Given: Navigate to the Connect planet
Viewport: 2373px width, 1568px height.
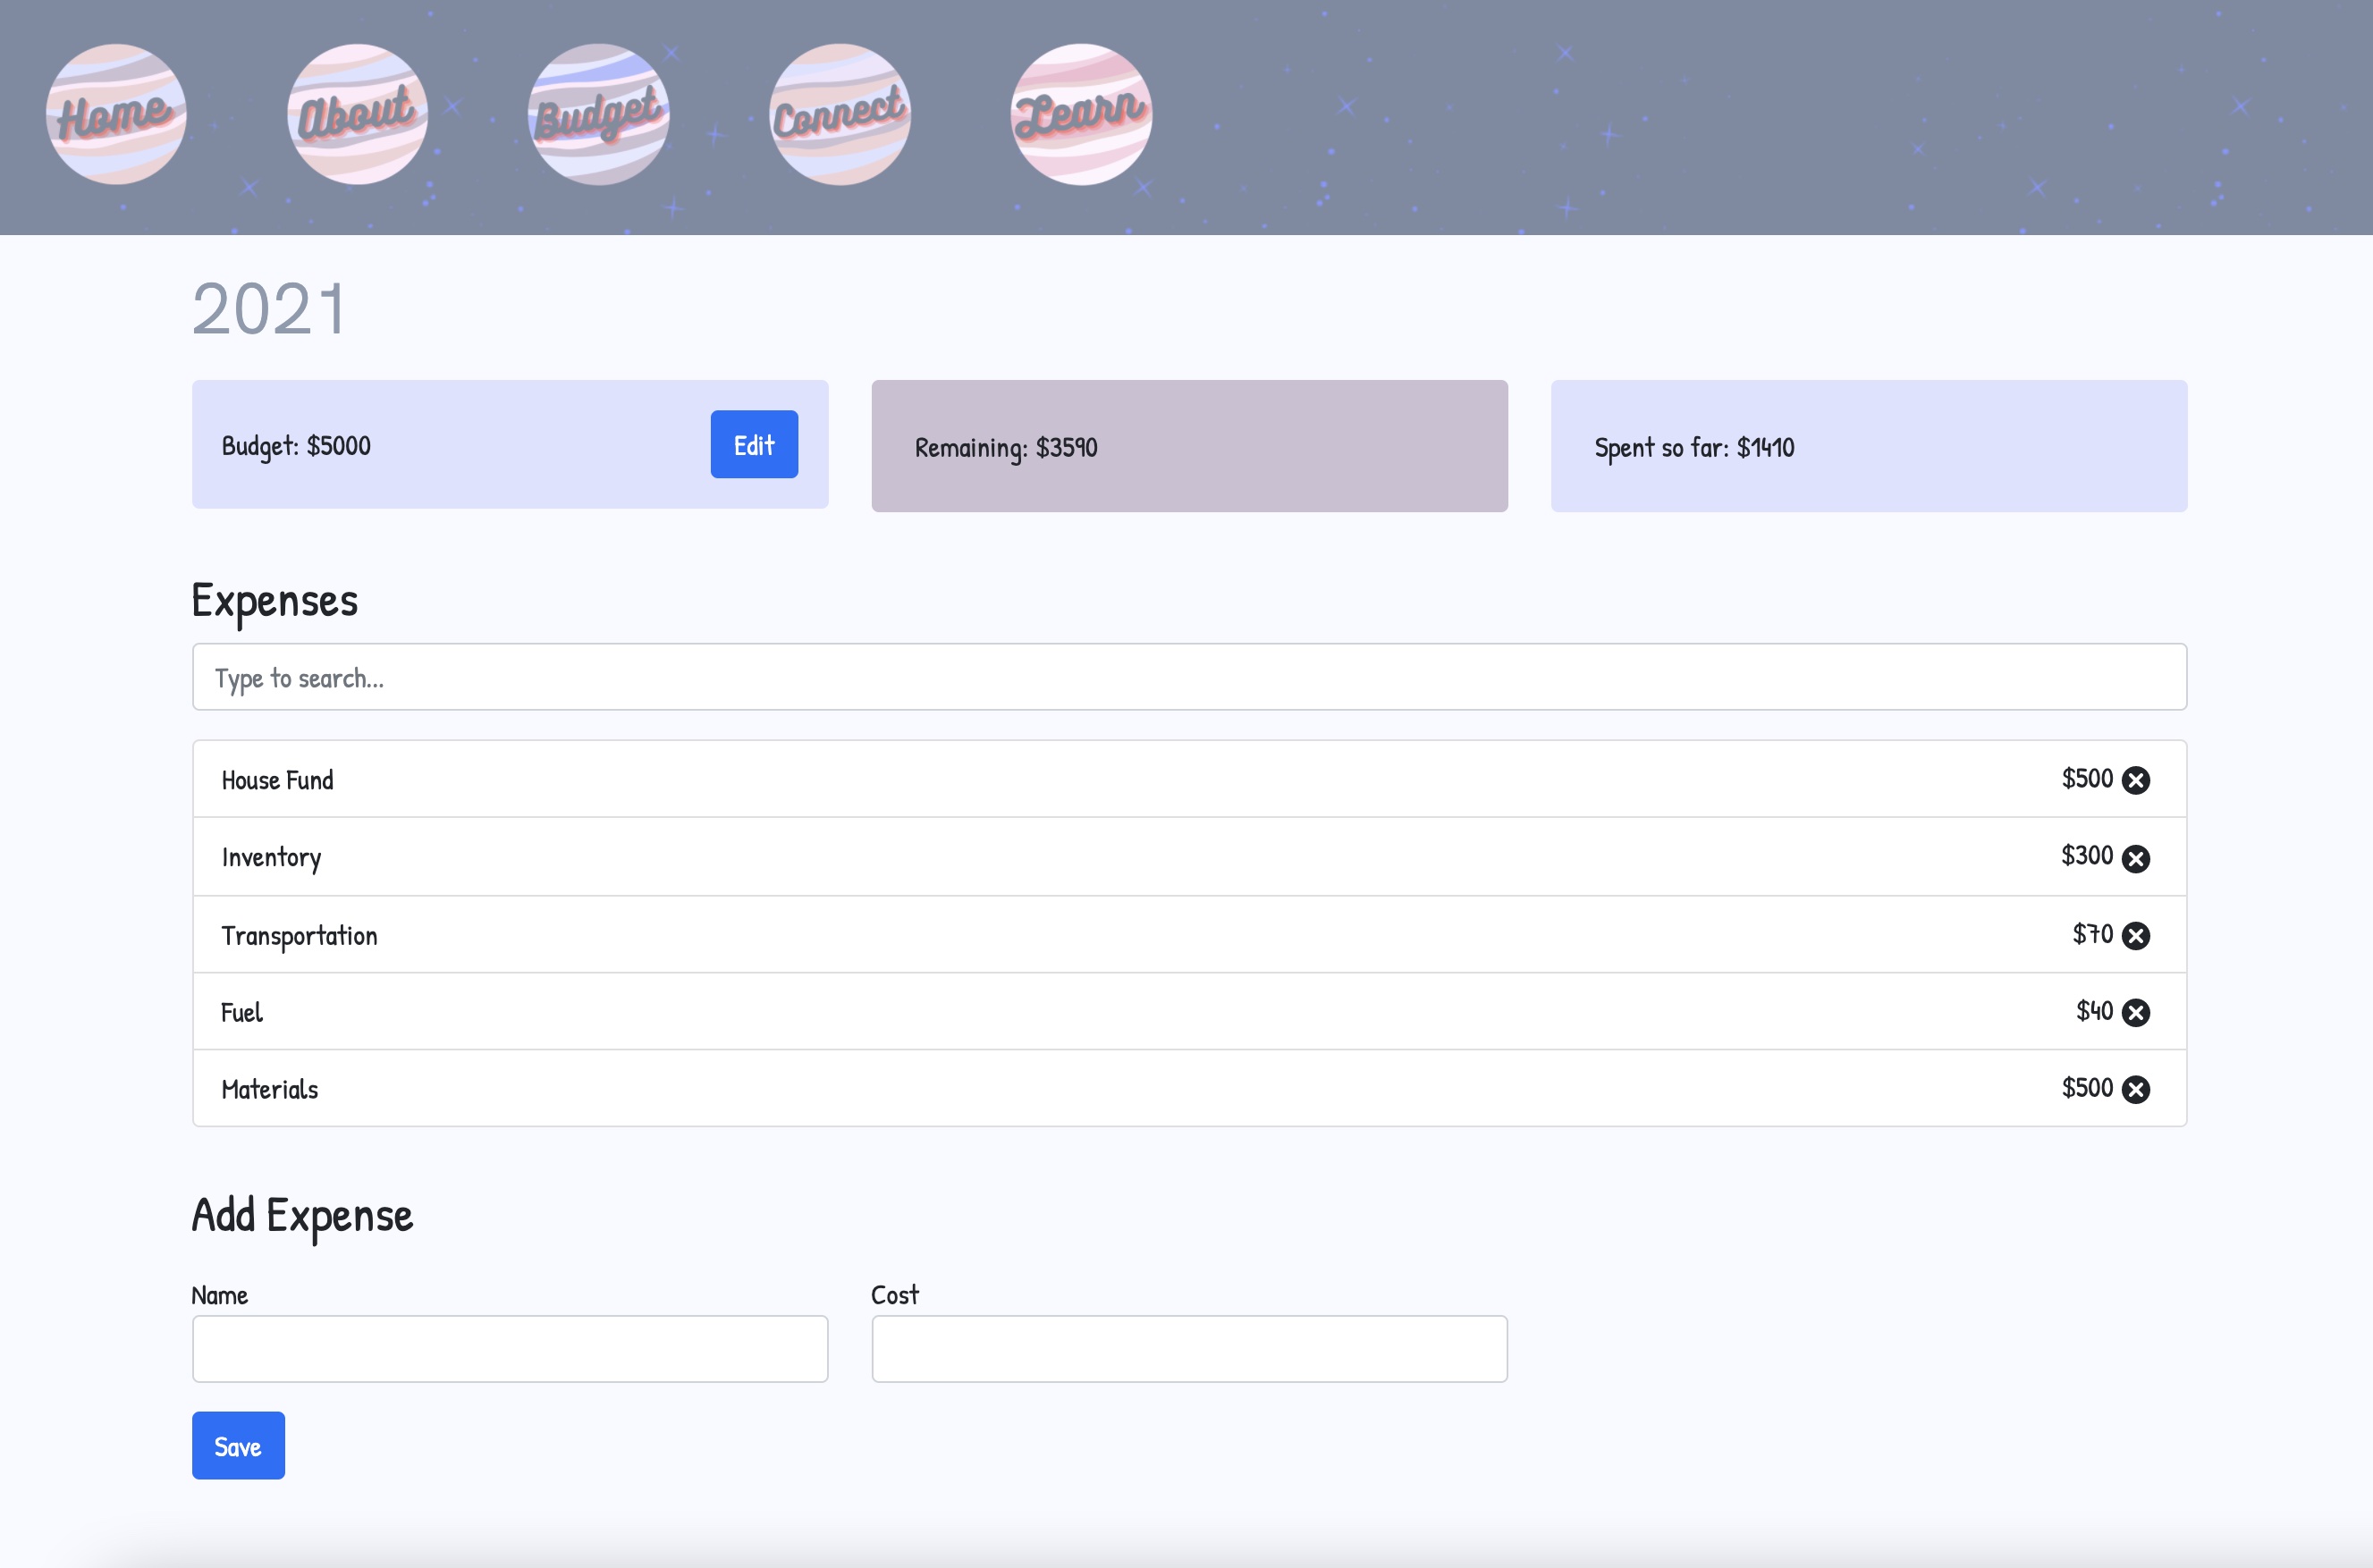Looking at the screenshot, I should click(x=839, y=114).
